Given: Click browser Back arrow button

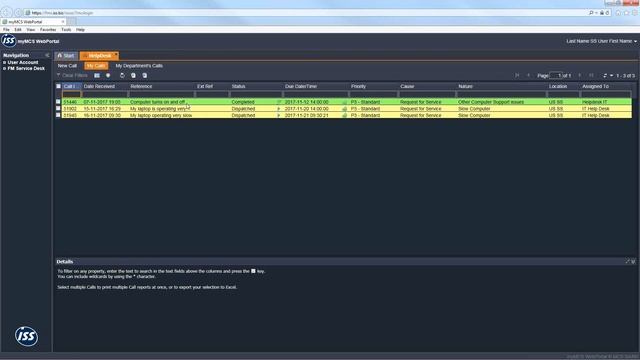Looking at the screenshot, I should point(7,13).
